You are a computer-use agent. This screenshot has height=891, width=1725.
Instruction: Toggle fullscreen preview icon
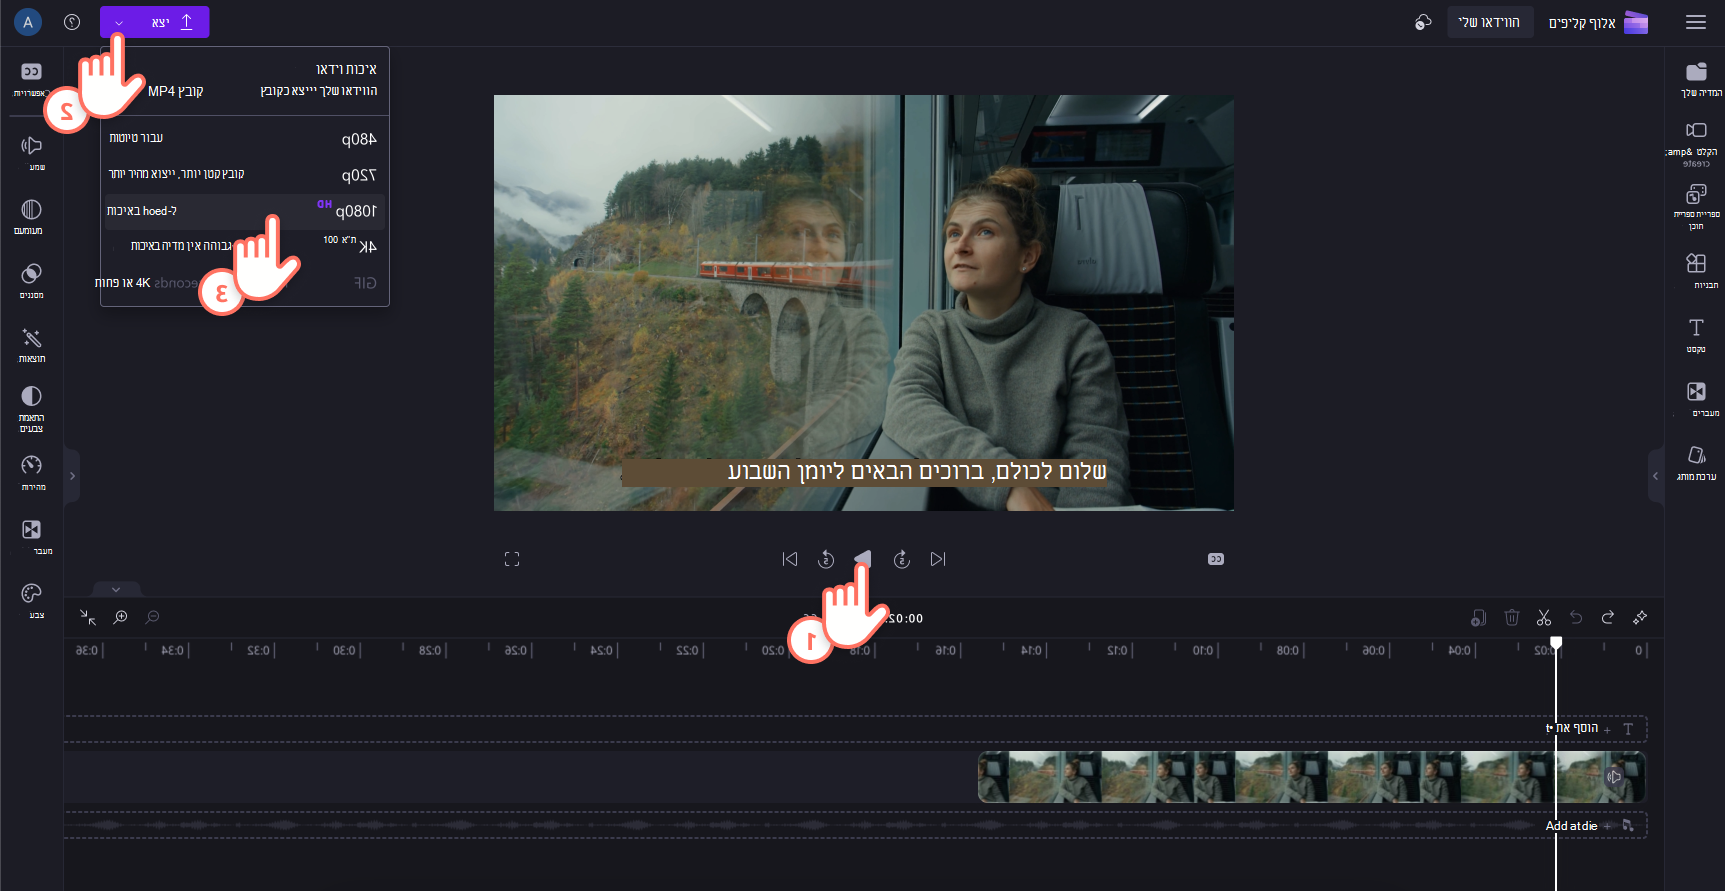(x=512, y=559)
